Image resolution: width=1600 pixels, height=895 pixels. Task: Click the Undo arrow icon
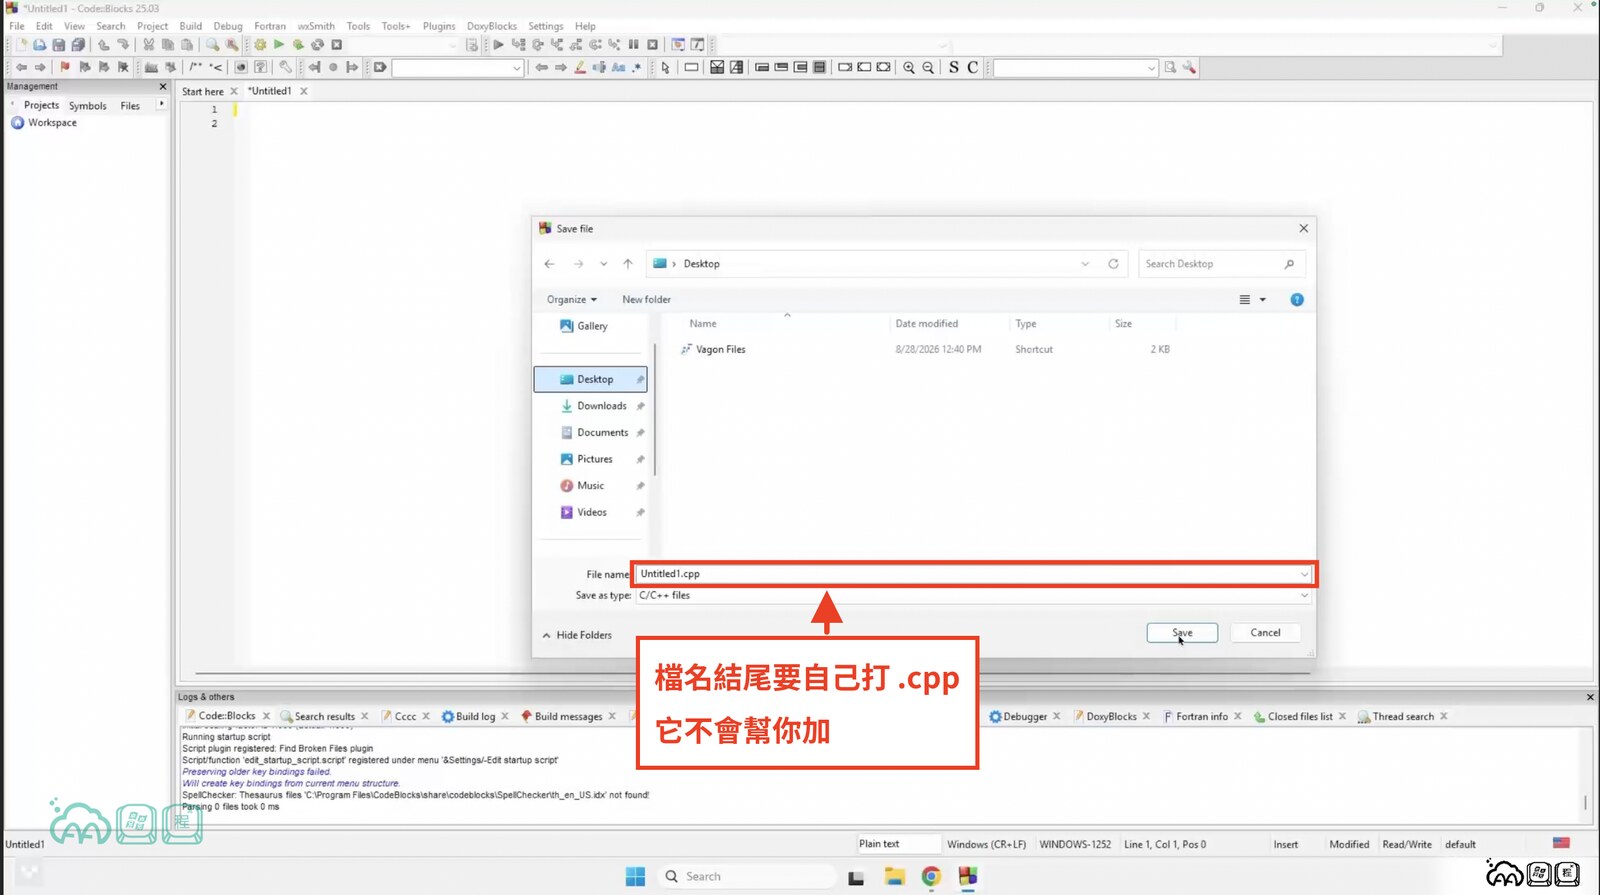click(x=104, y=45)
